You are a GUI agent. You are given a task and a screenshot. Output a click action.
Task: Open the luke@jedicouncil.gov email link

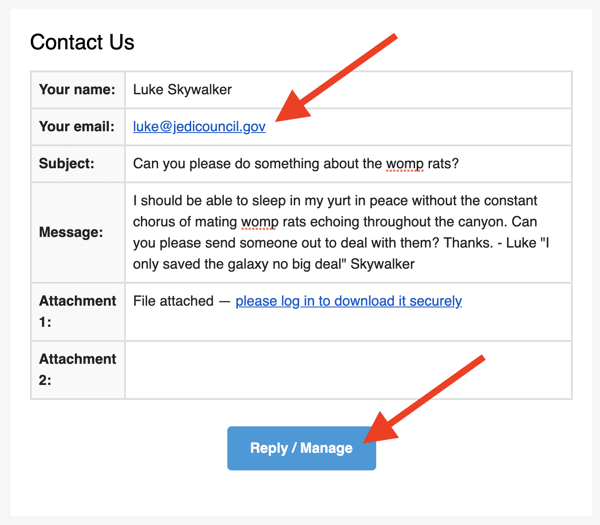click(x=199, y=127)
